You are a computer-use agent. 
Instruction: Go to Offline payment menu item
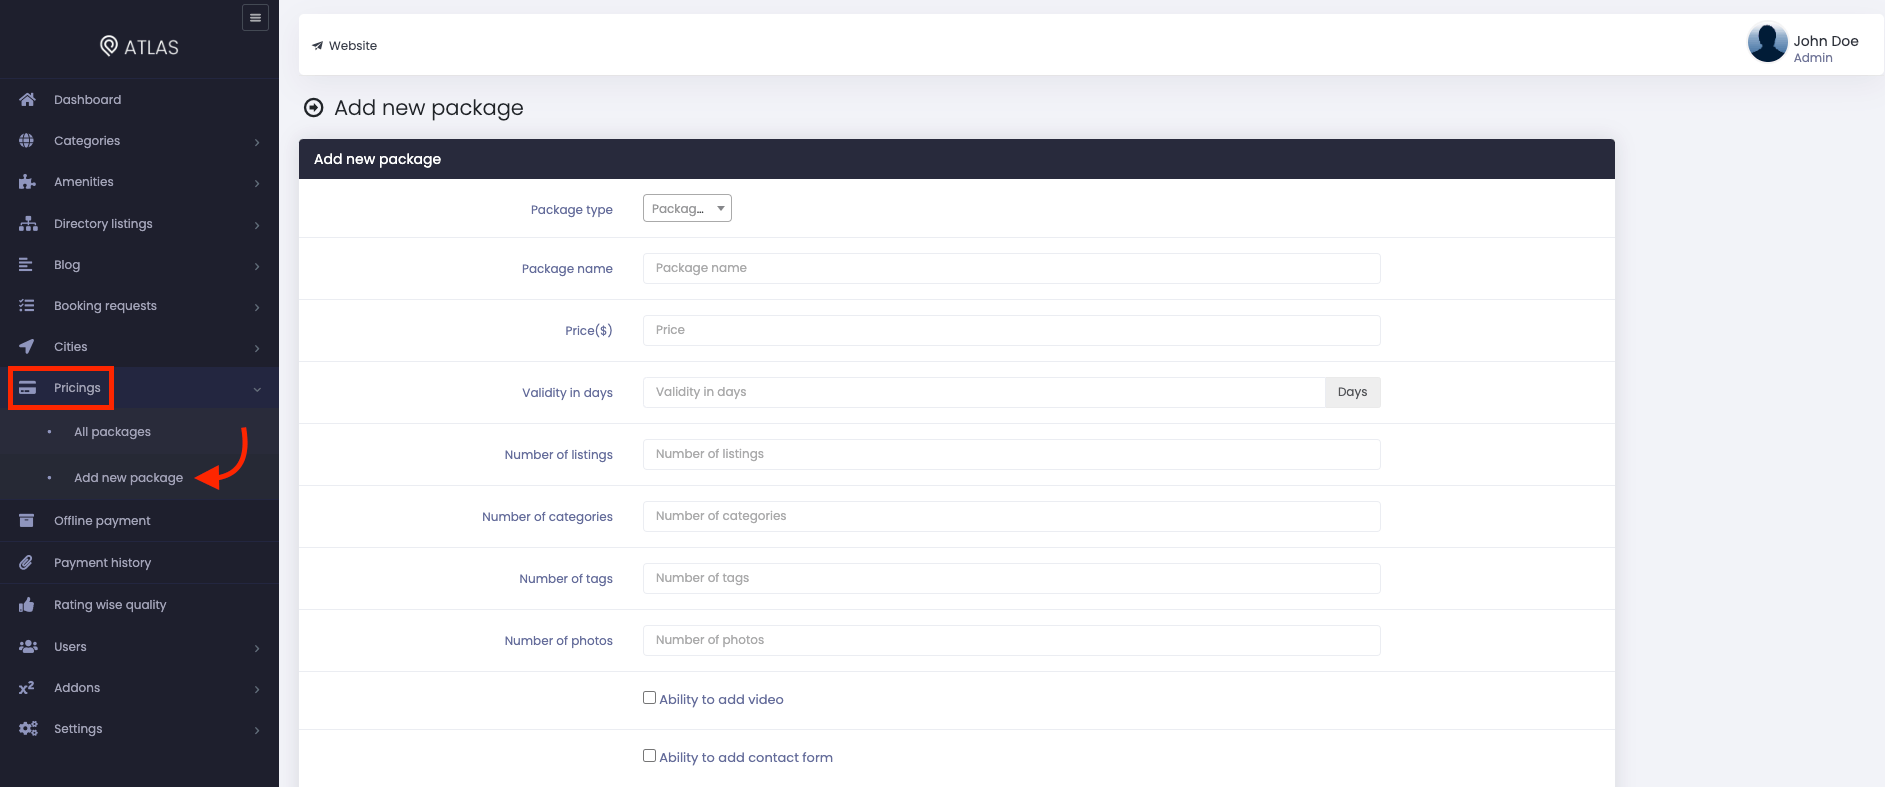(139, 521)
